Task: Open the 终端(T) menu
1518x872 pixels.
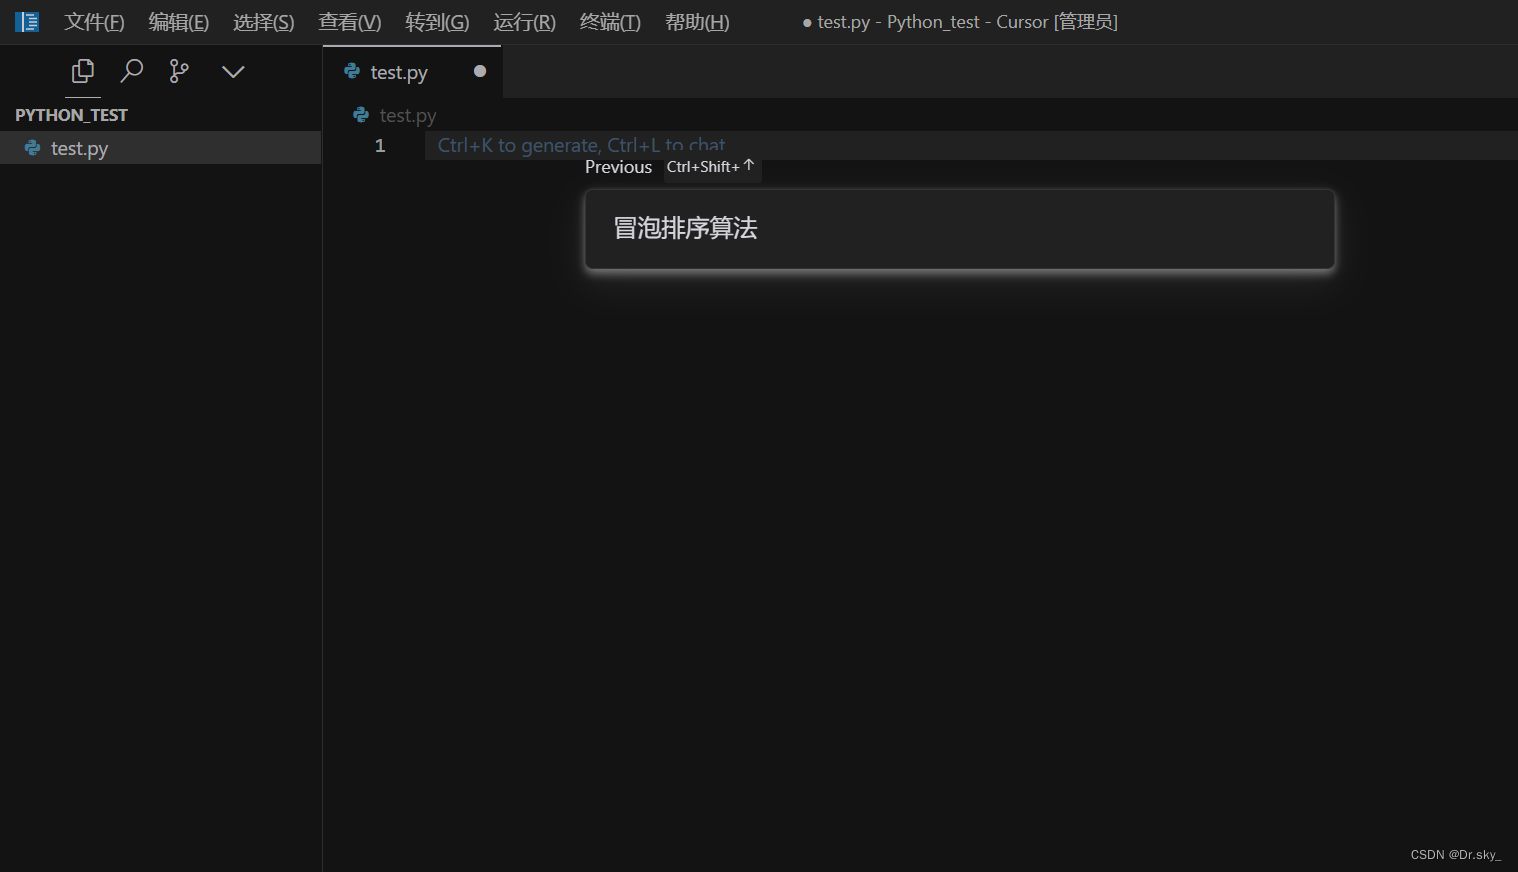Action: (610, 22)
